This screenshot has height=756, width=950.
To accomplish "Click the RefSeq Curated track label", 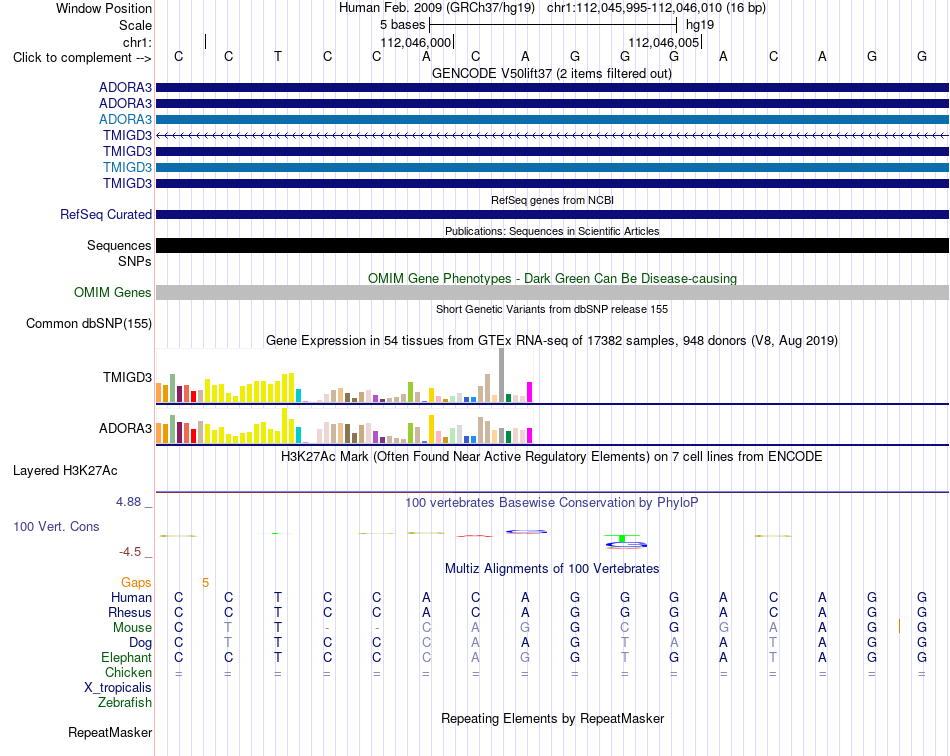I will pyautogui.click(x=106, y=214).
